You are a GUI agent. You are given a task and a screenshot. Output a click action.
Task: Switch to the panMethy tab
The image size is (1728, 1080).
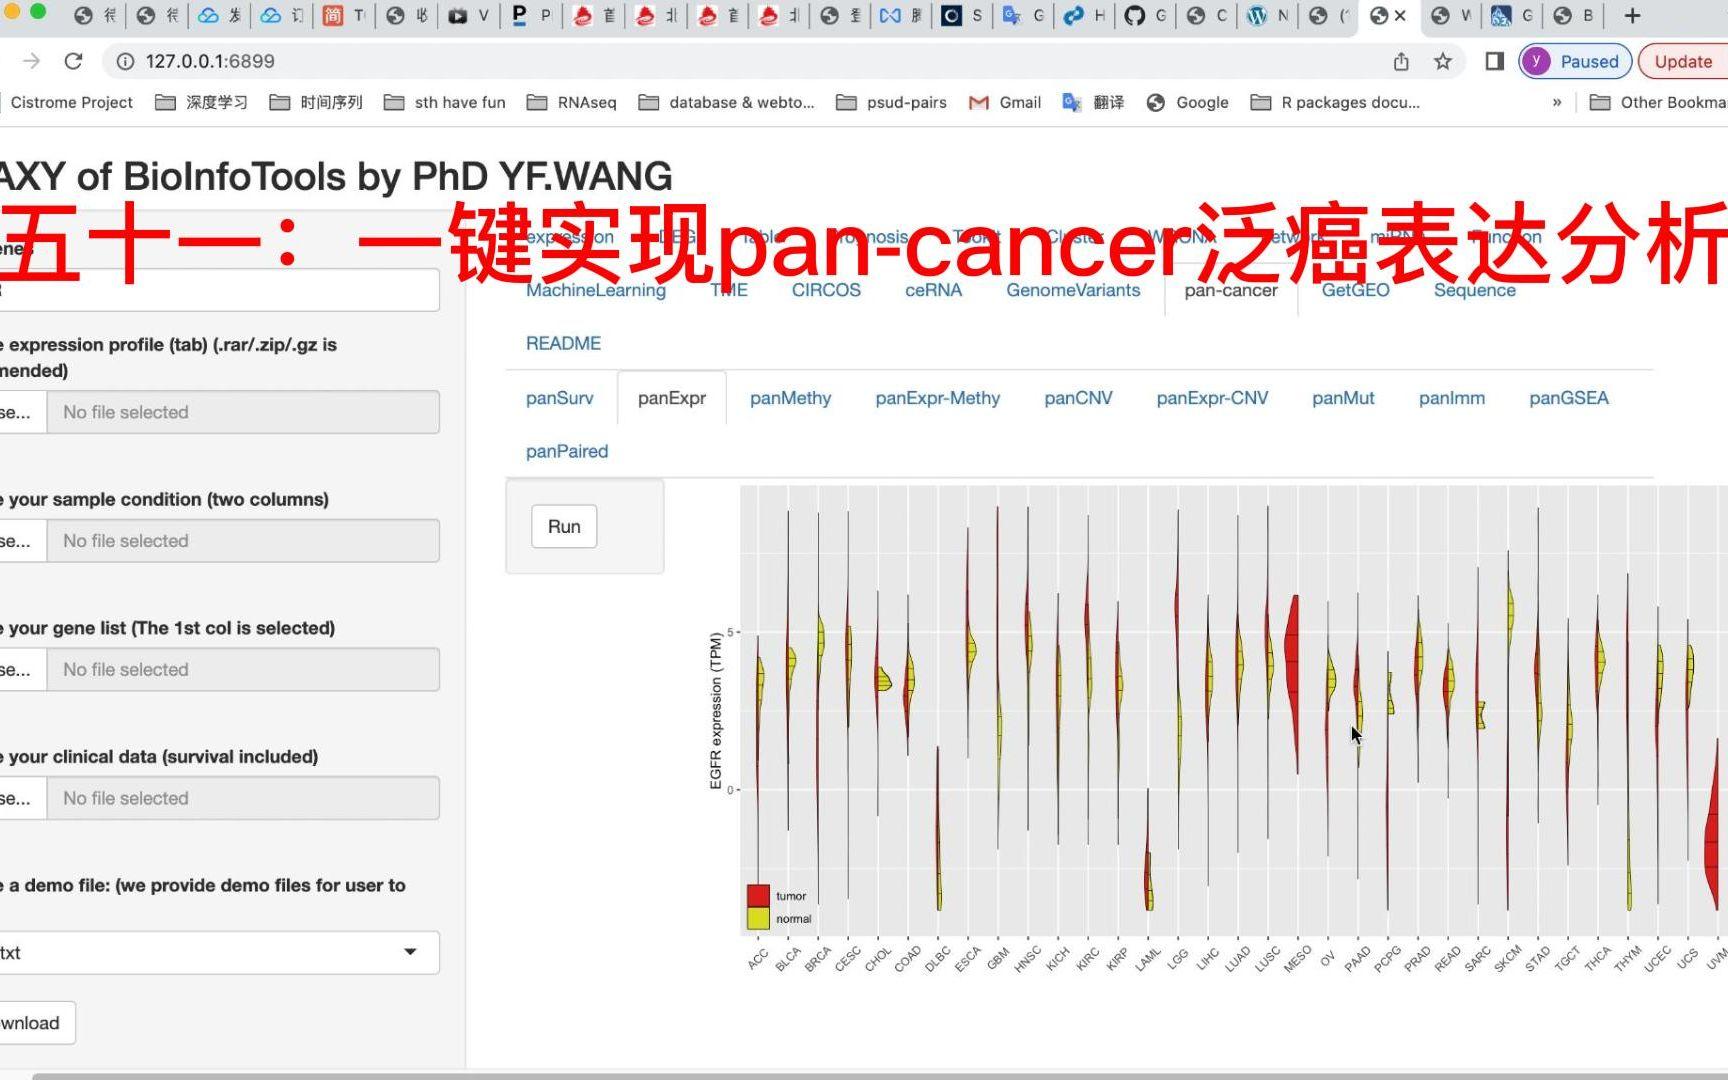(789, 398)
